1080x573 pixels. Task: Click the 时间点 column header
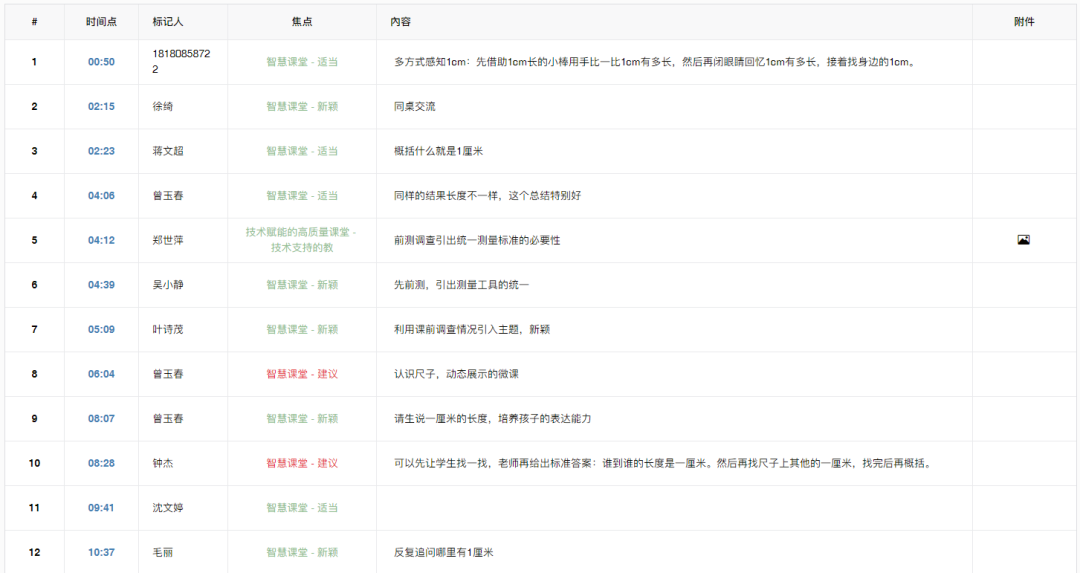[101, 21]
